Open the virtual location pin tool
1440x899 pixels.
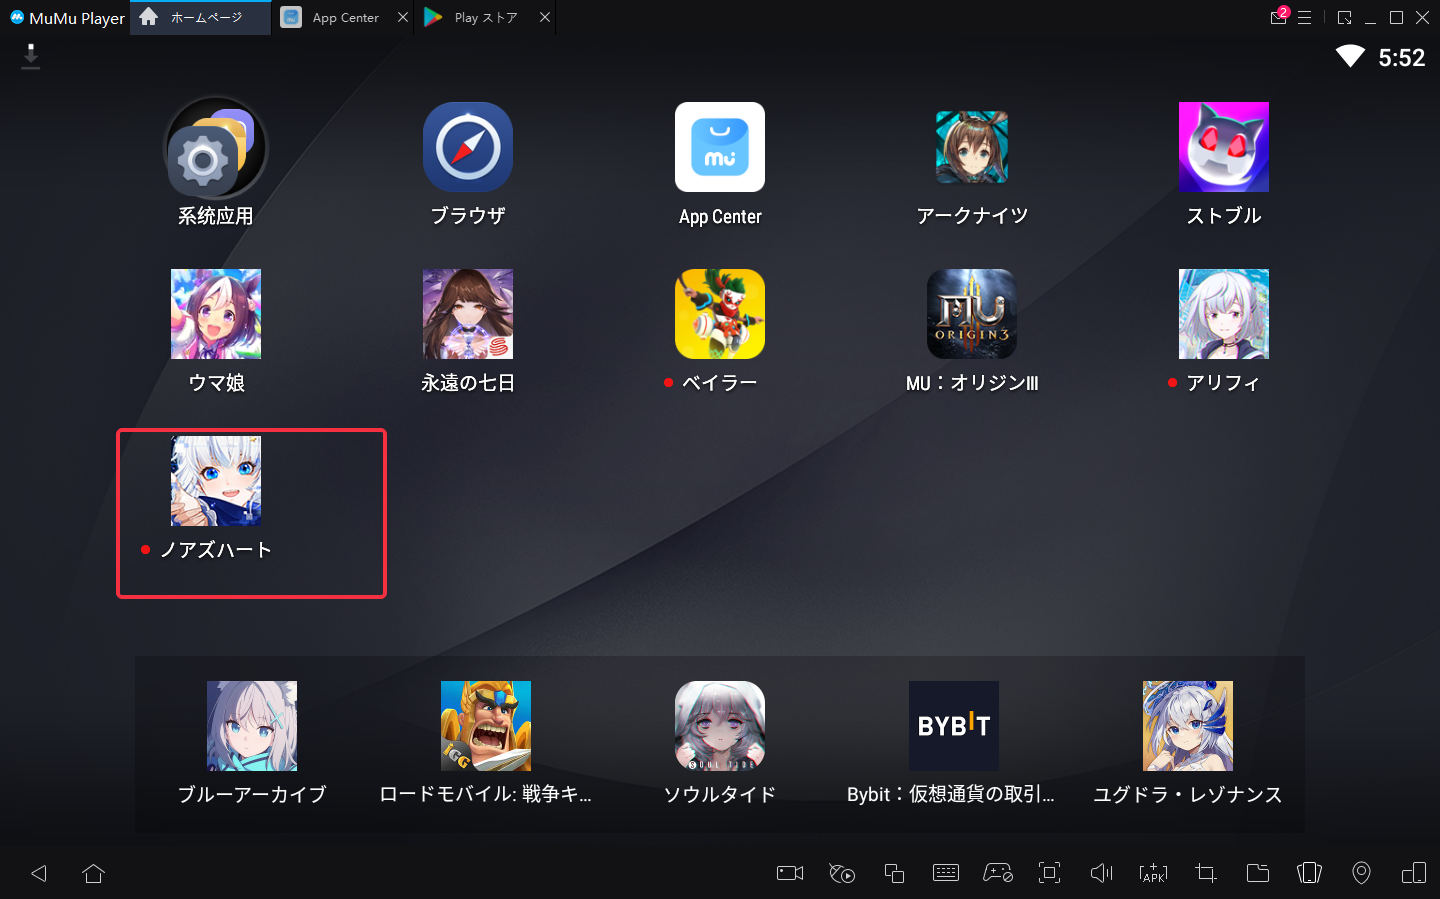pyautogui.click(x=1361, y=873)
